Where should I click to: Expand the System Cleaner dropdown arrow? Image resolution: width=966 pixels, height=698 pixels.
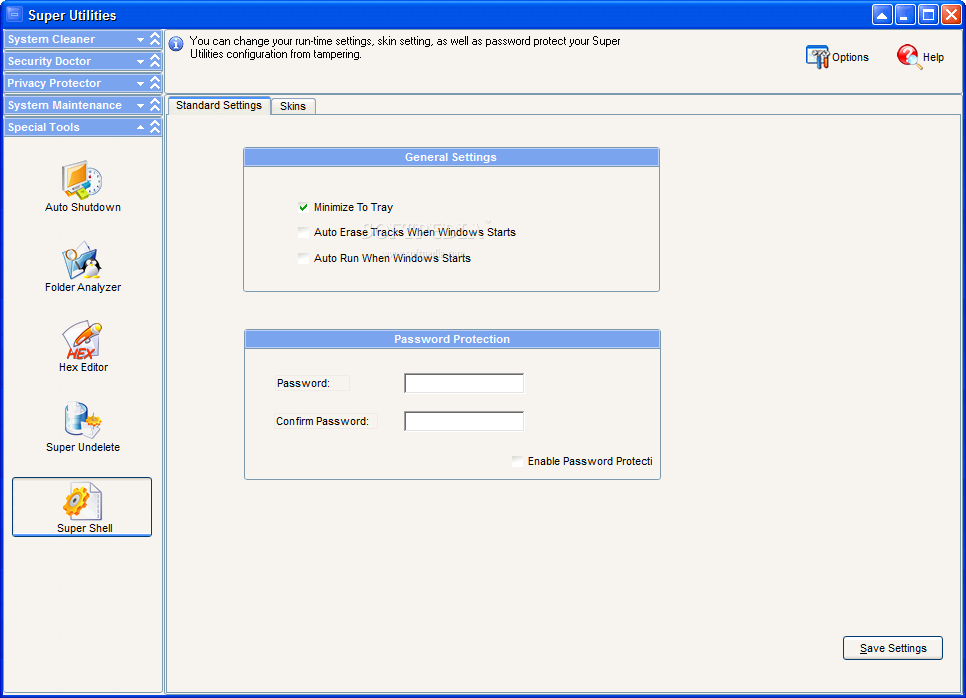click(140, 39)
